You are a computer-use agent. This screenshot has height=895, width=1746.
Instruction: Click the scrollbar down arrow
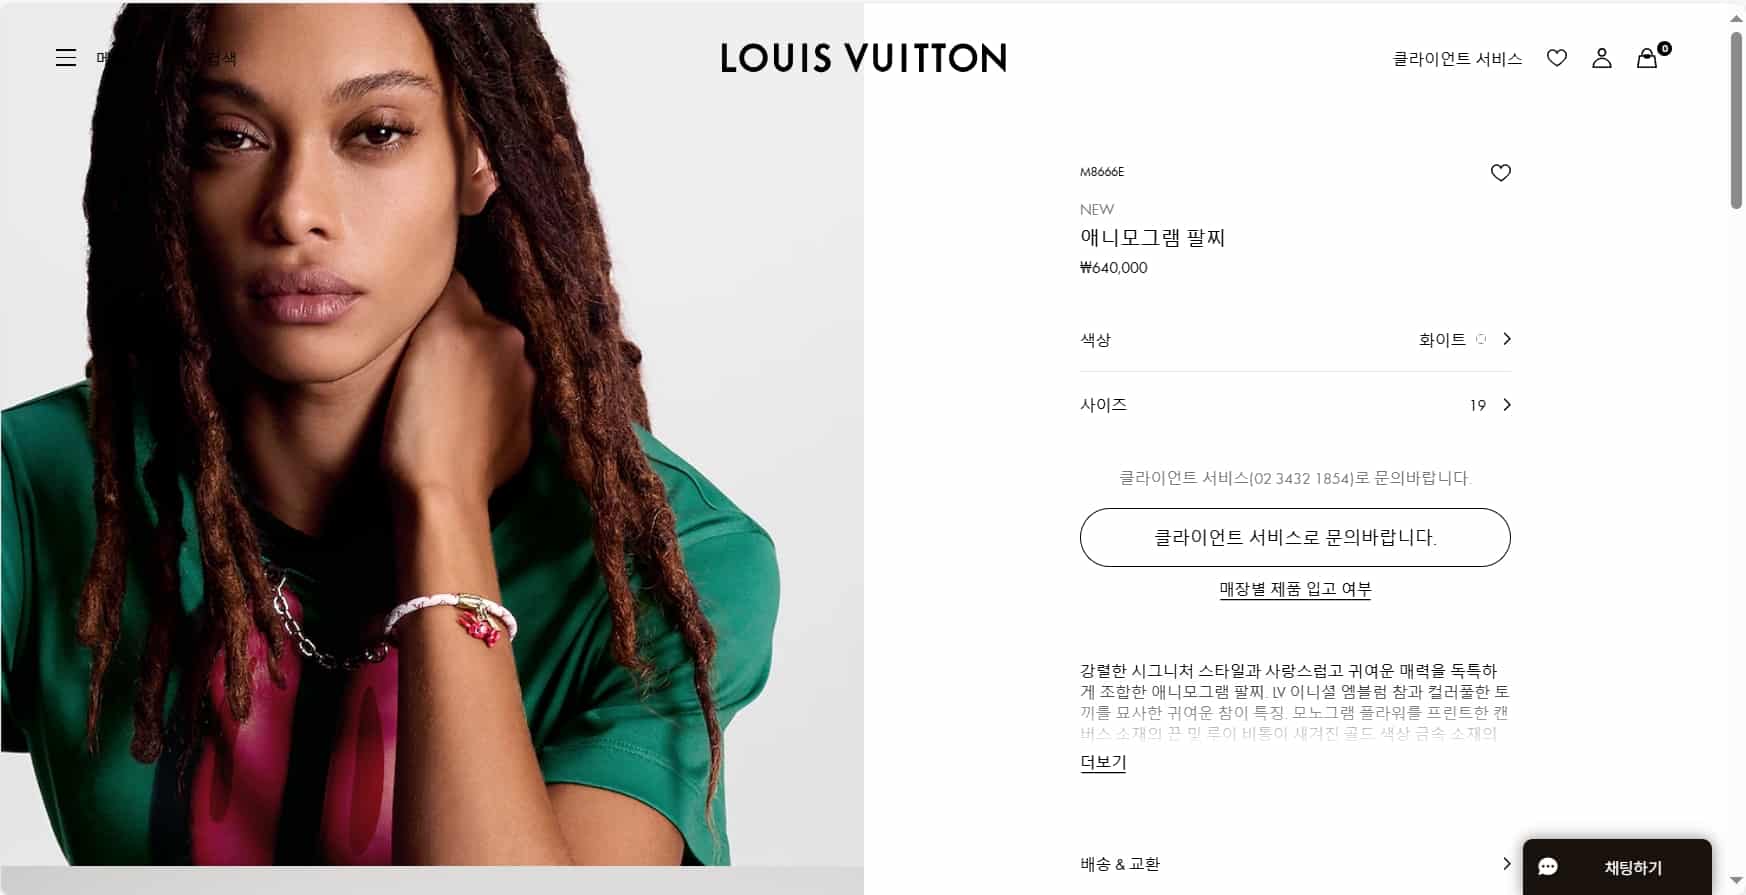[1736, 882]
